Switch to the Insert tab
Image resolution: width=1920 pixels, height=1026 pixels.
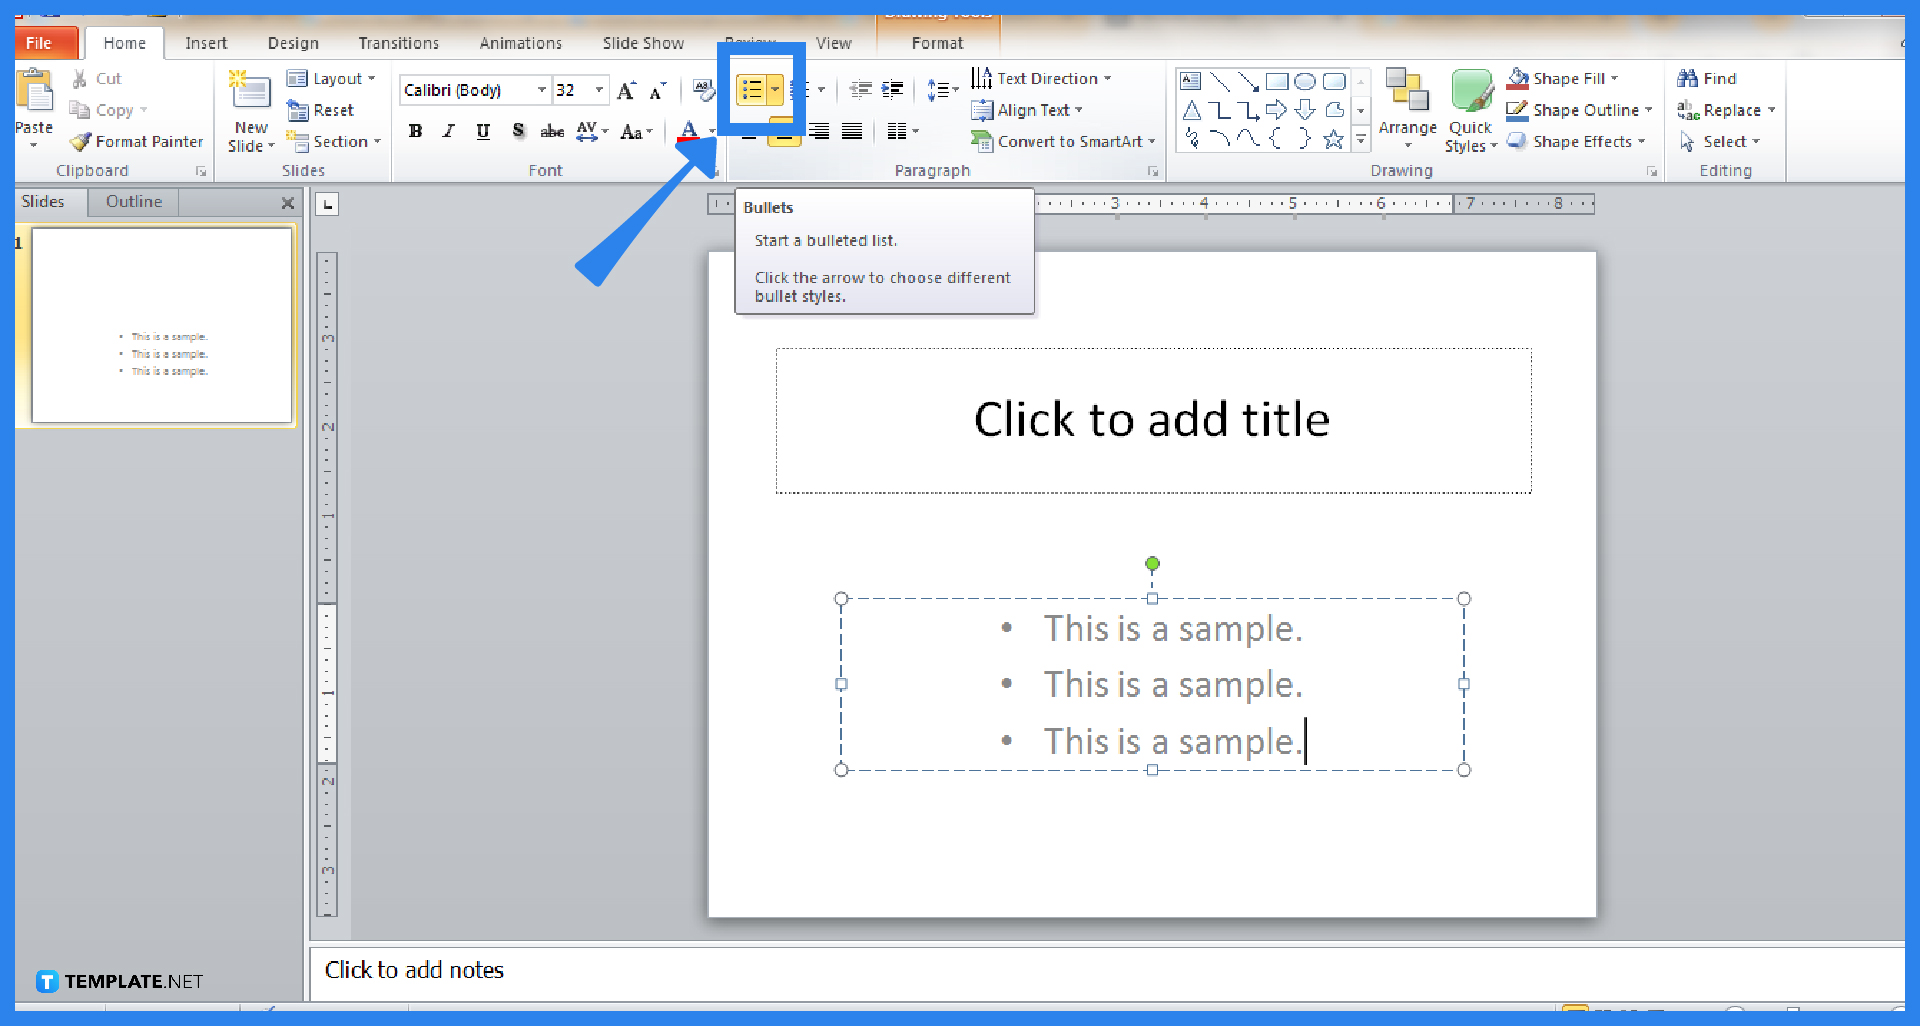click(x=206, y=43)
